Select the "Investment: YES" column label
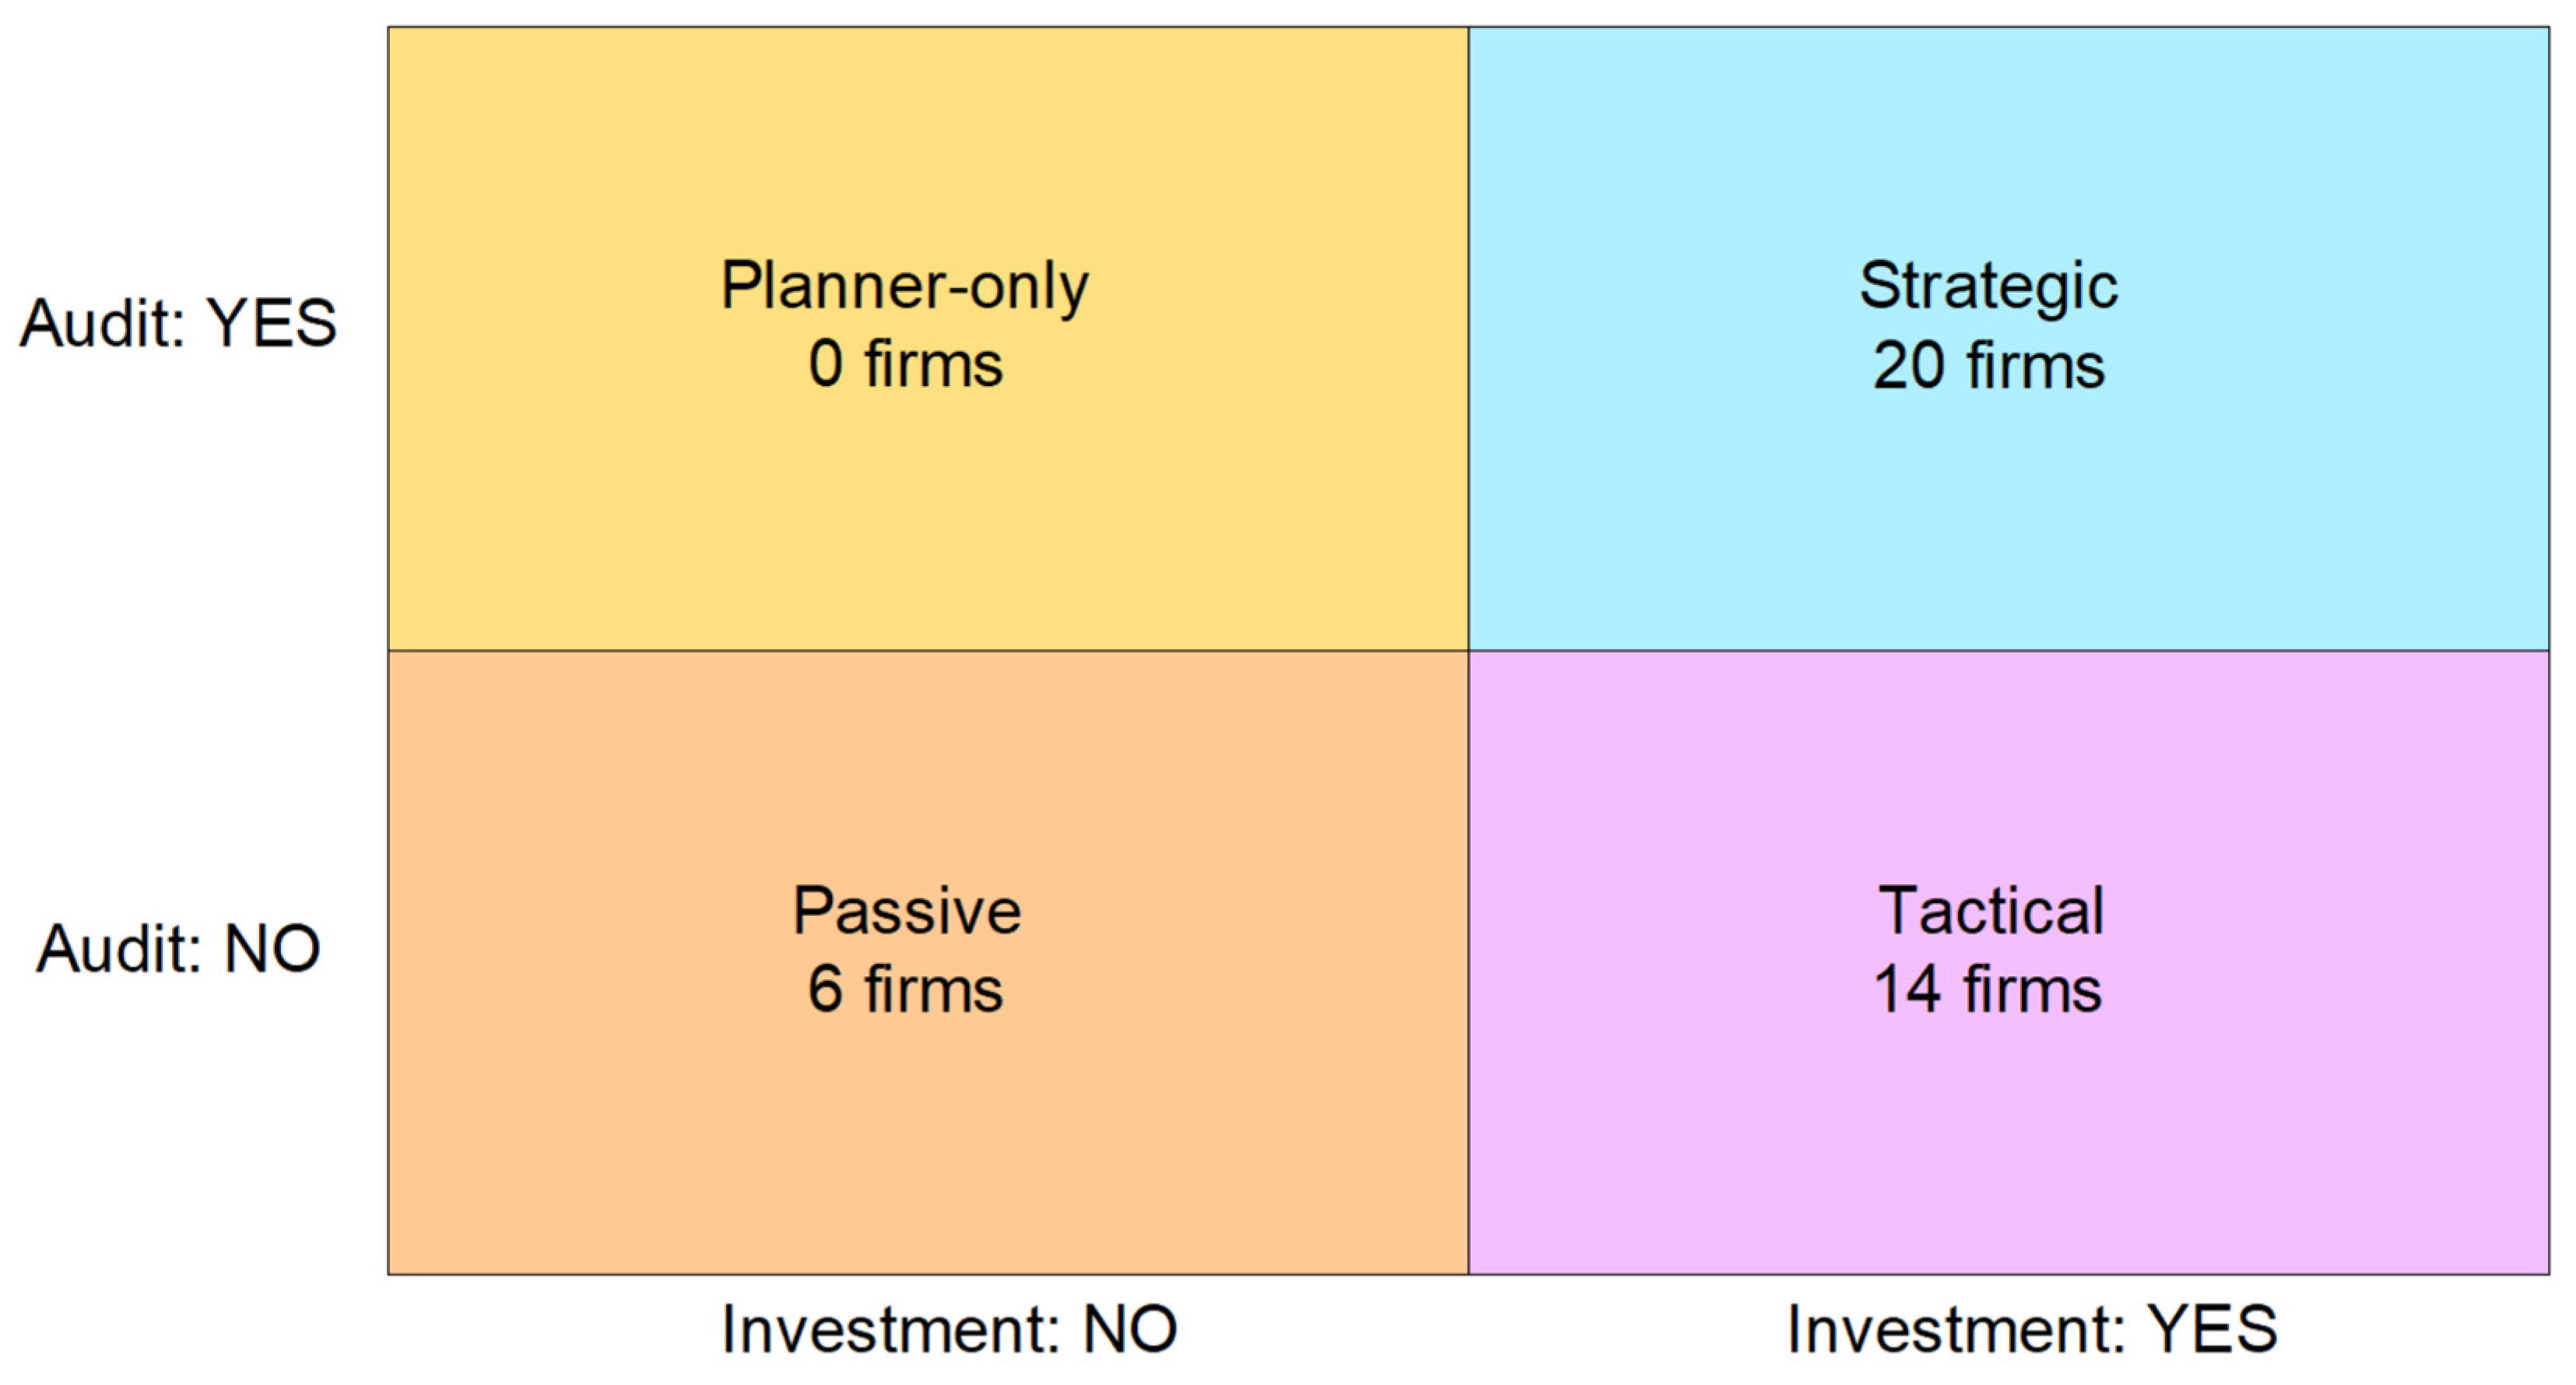This screenshot has width=2576, height=1385. pos(2032,1330)
